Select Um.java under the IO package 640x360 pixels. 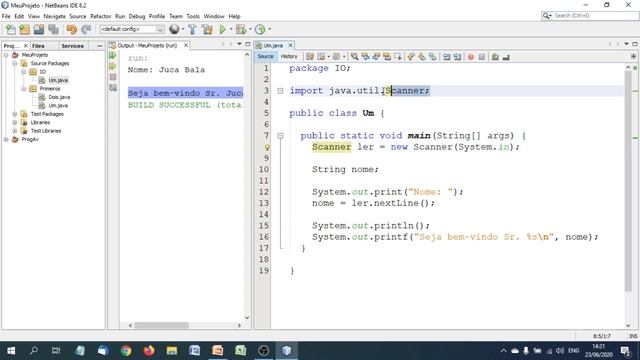[58, 80]
